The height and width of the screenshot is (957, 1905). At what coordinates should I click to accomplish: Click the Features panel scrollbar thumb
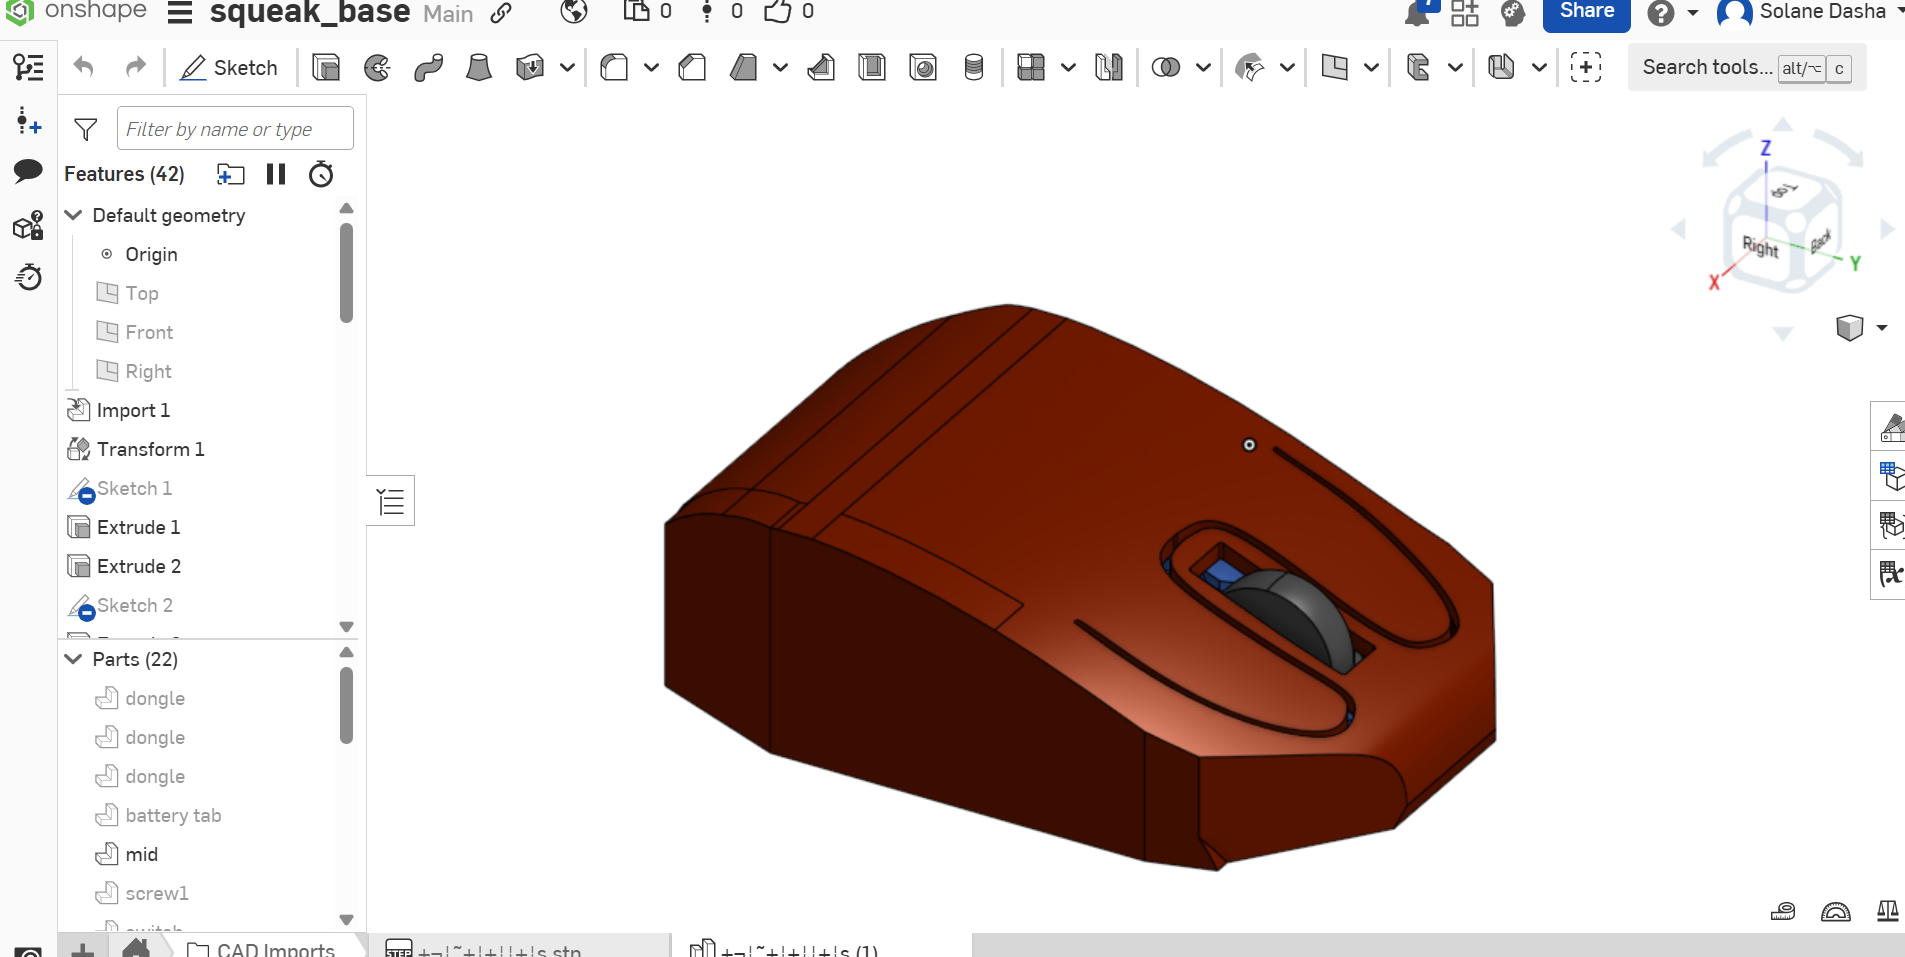click(x=346, y=272)
